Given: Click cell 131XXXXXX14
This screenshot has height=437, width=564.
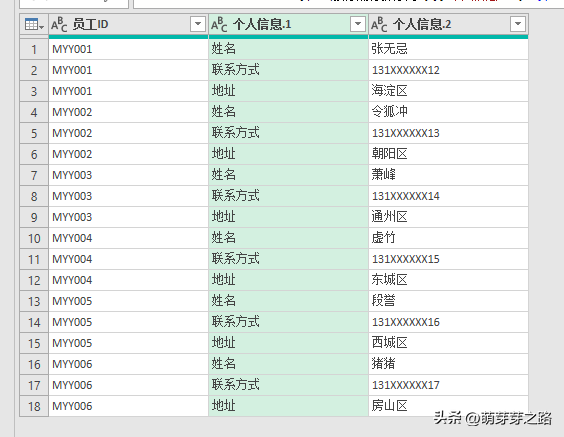Looking at the screenshot, I should 449,196.
